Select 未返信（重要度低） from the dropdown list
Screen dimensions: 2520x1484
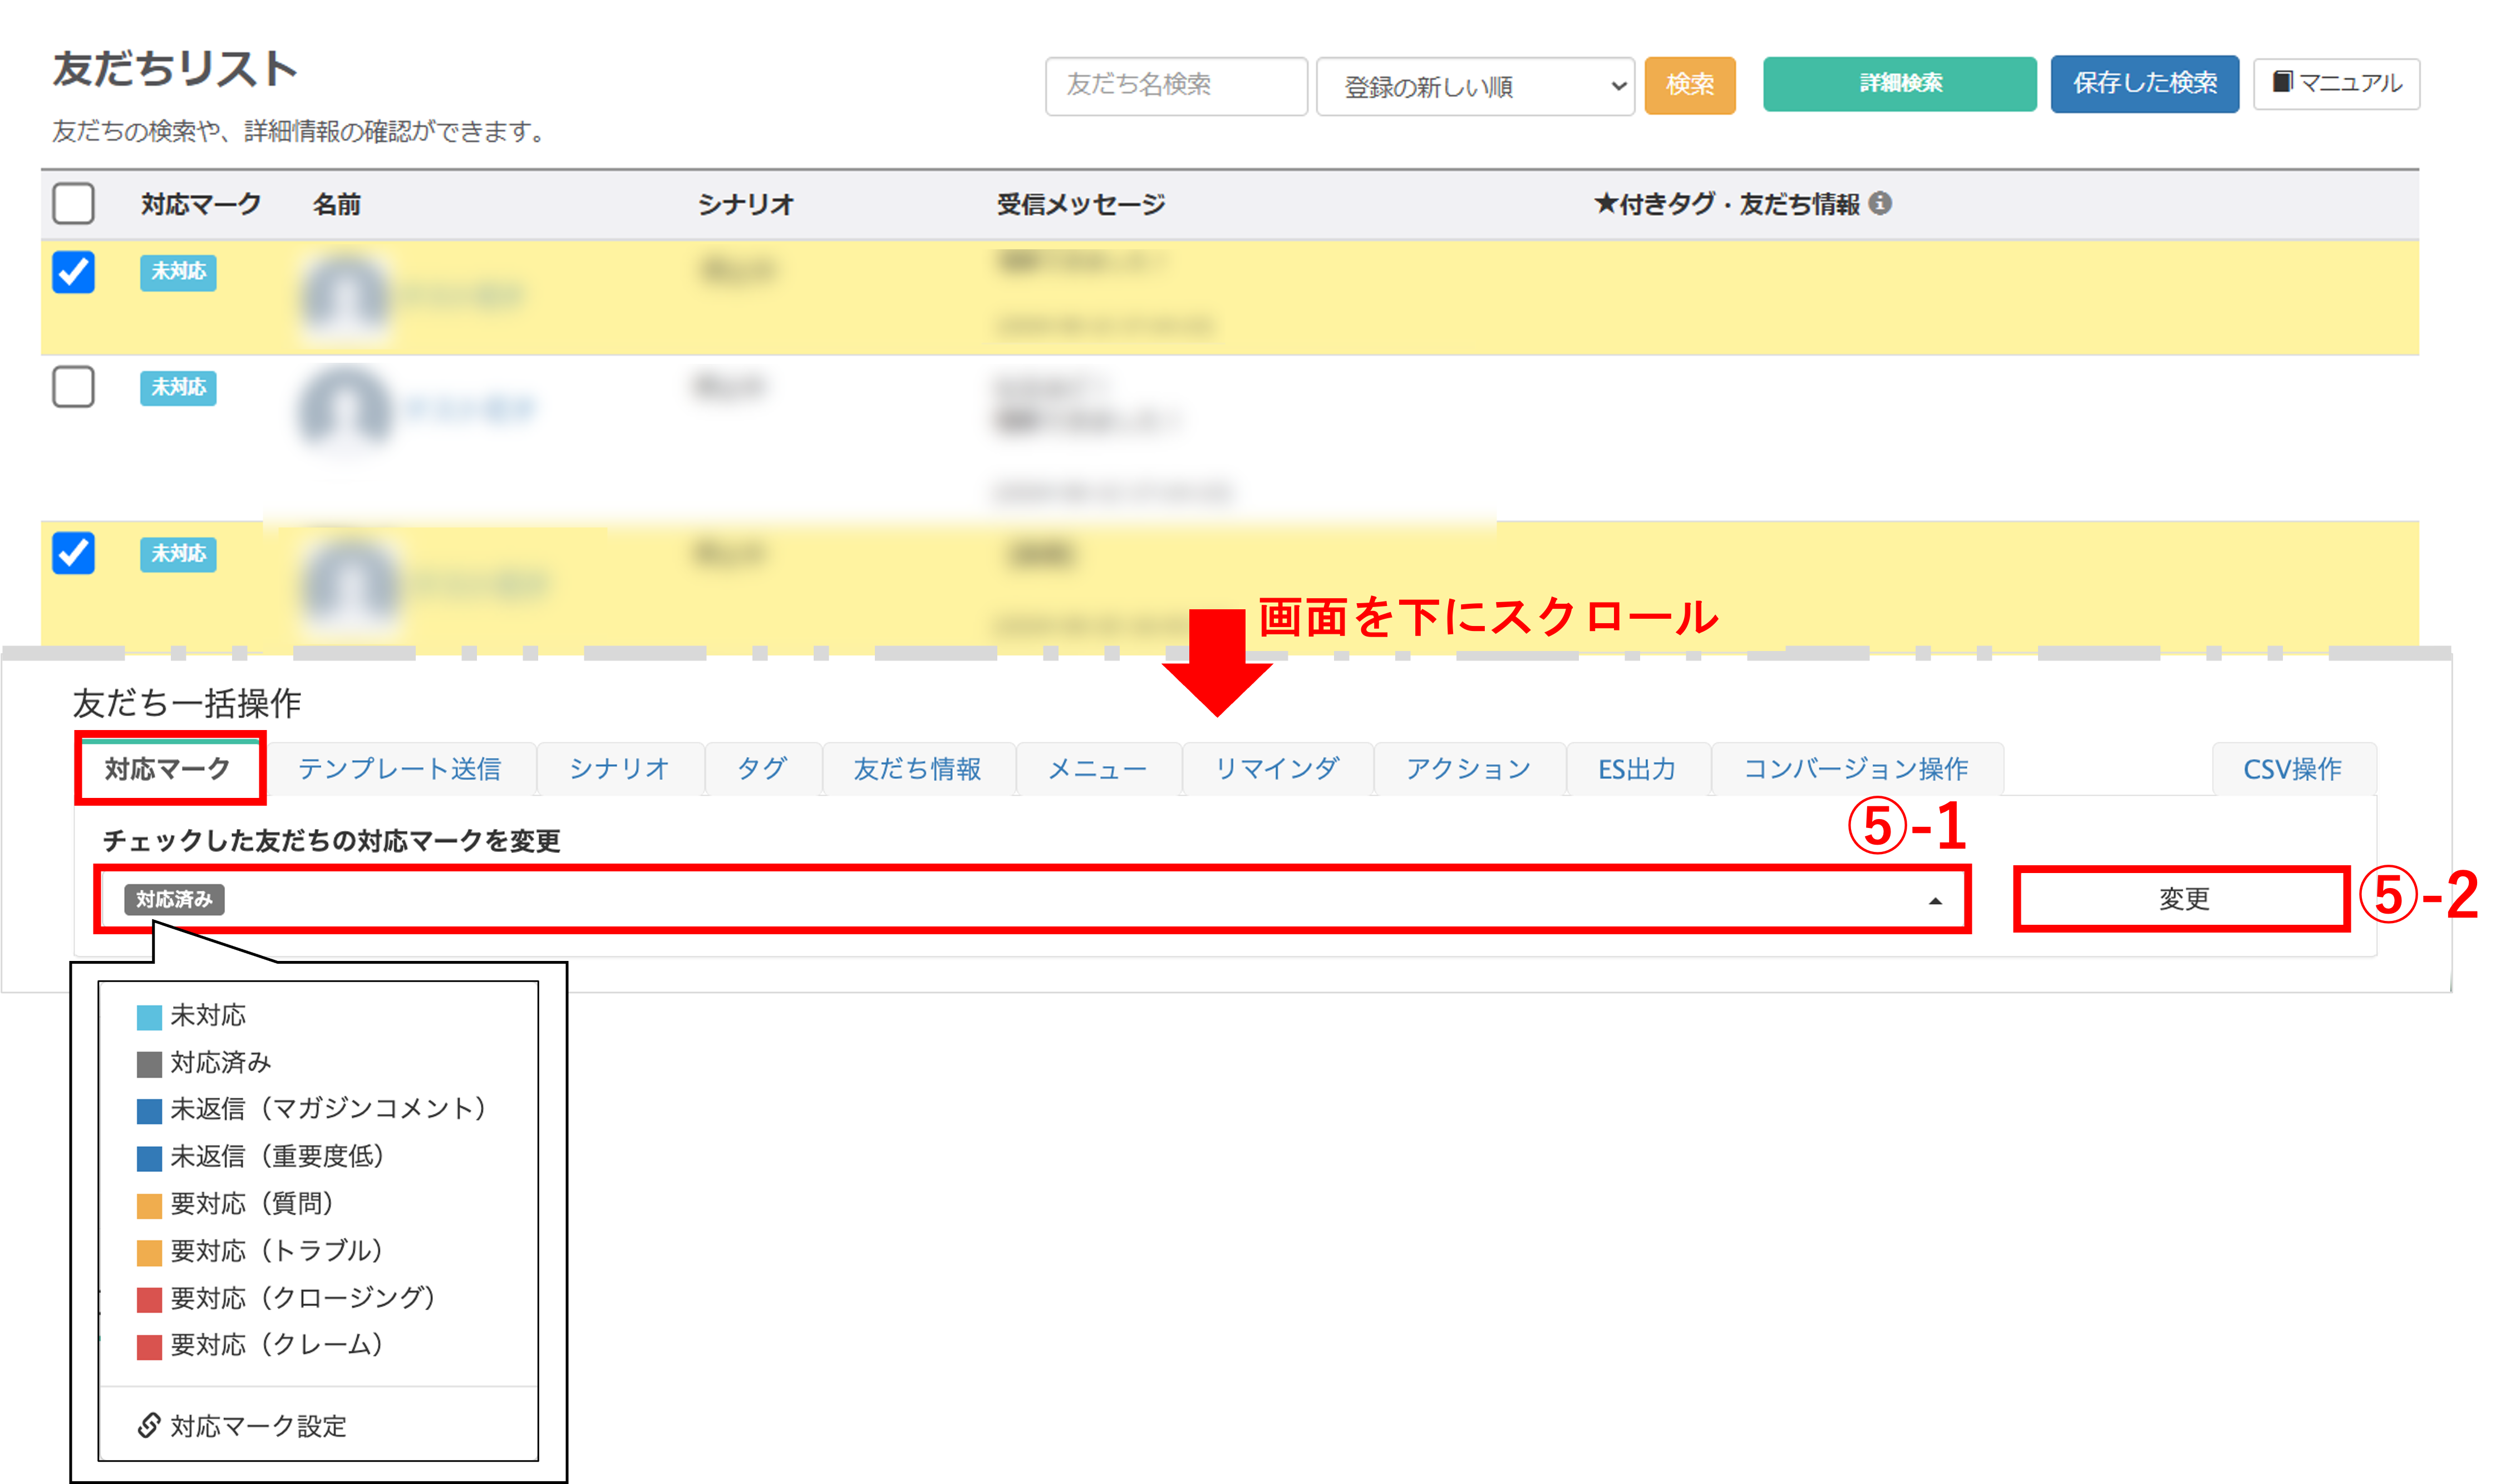[276, 1156]
